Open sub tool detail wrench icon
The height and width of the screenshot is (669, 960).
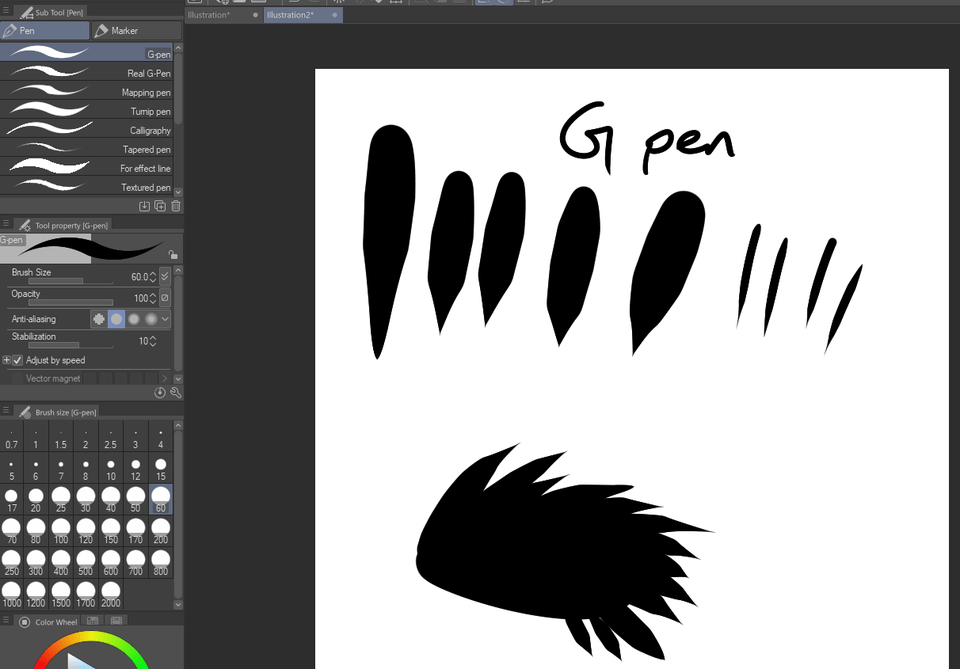point(176,393)
